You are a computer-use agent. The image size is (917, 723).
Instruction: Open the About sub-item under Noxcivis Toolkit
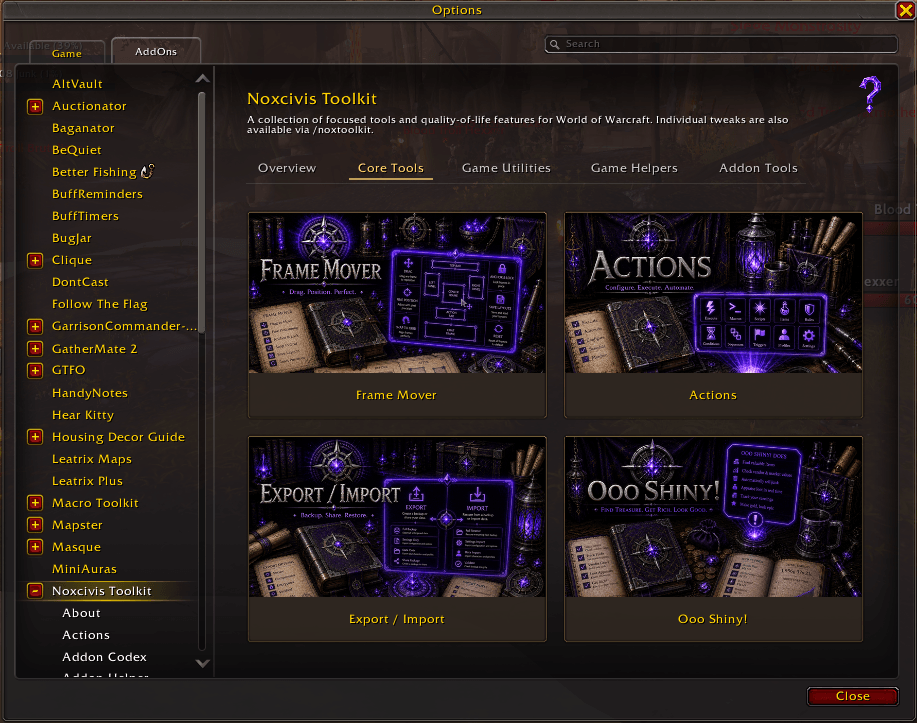click(81, 613)
